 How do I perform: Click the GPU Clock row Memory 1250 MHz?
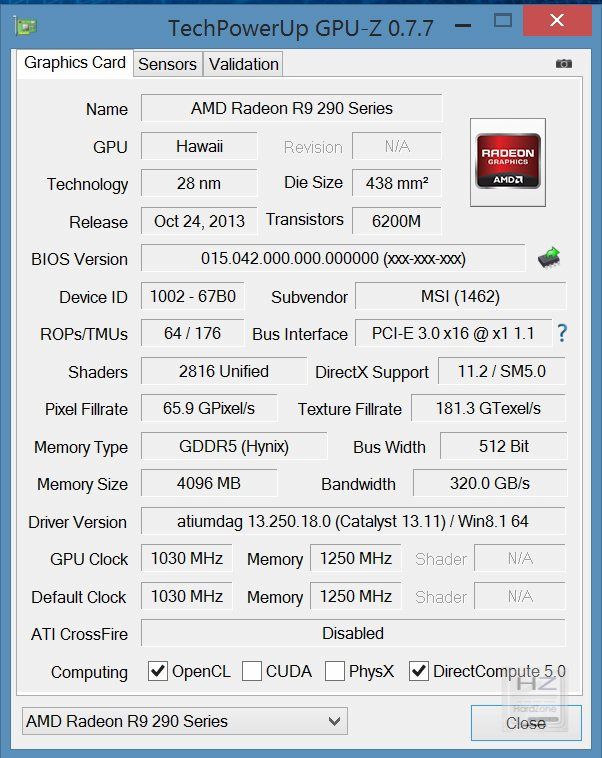(355, 558)
